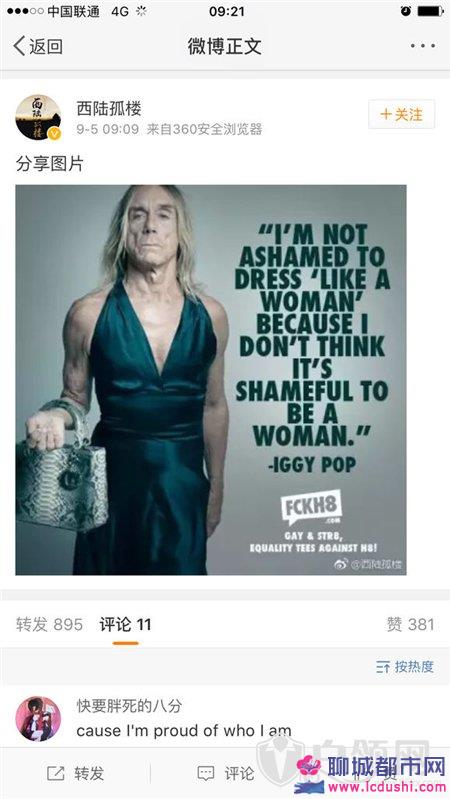Open commenter 快要胖死的八分's avatar
The image size is (450, 799).
[38, 718]
